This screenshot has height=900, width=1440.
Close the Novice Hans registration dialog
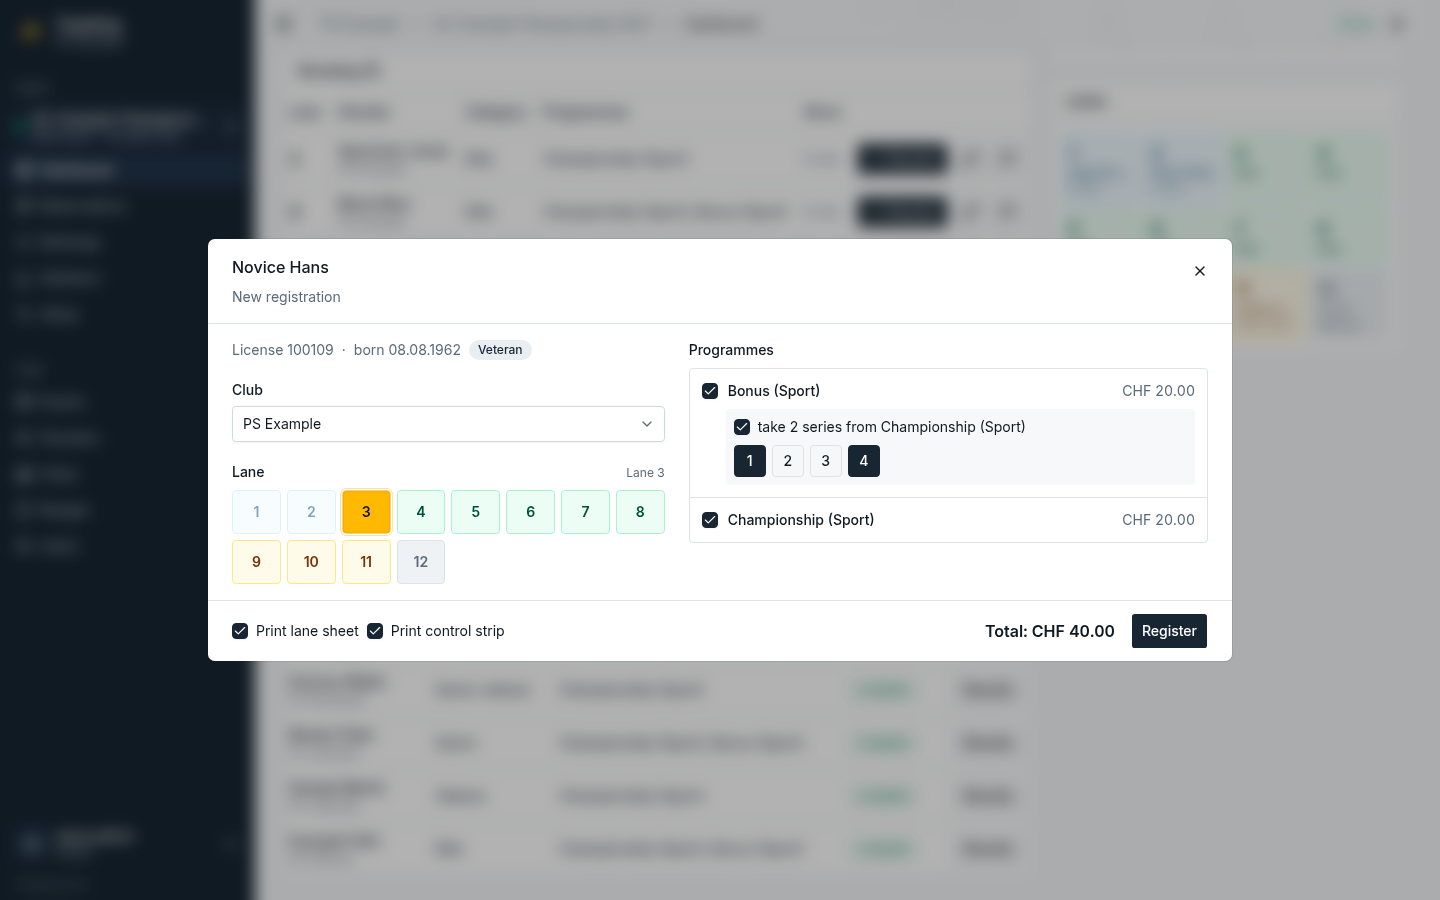(x=1200, y=271)
